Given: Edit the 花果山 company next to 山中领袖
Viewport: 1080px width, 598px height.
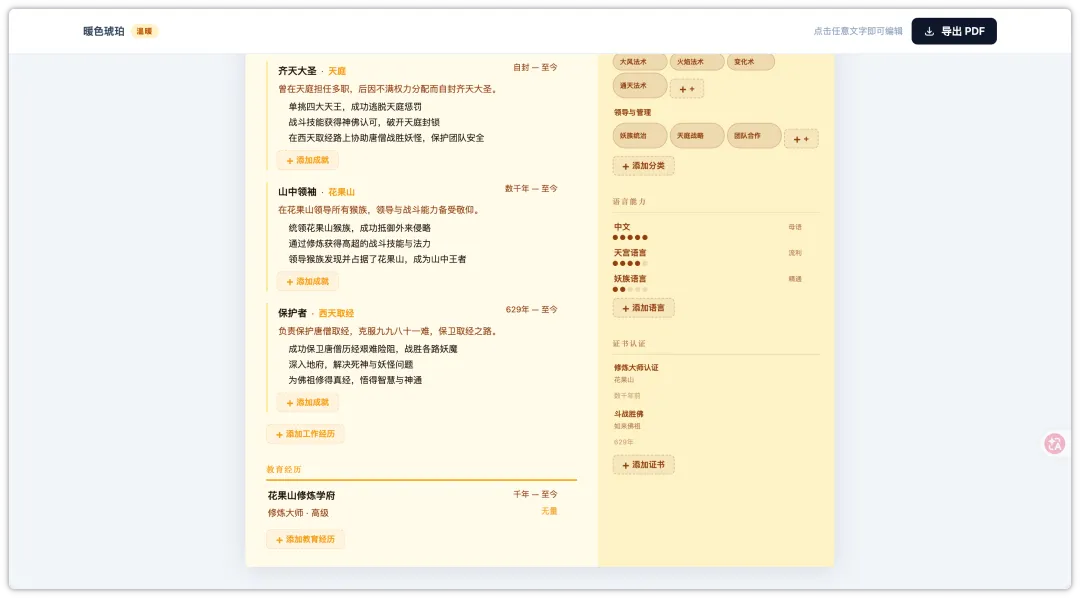Looking at the screenshot, I should 342,192.
